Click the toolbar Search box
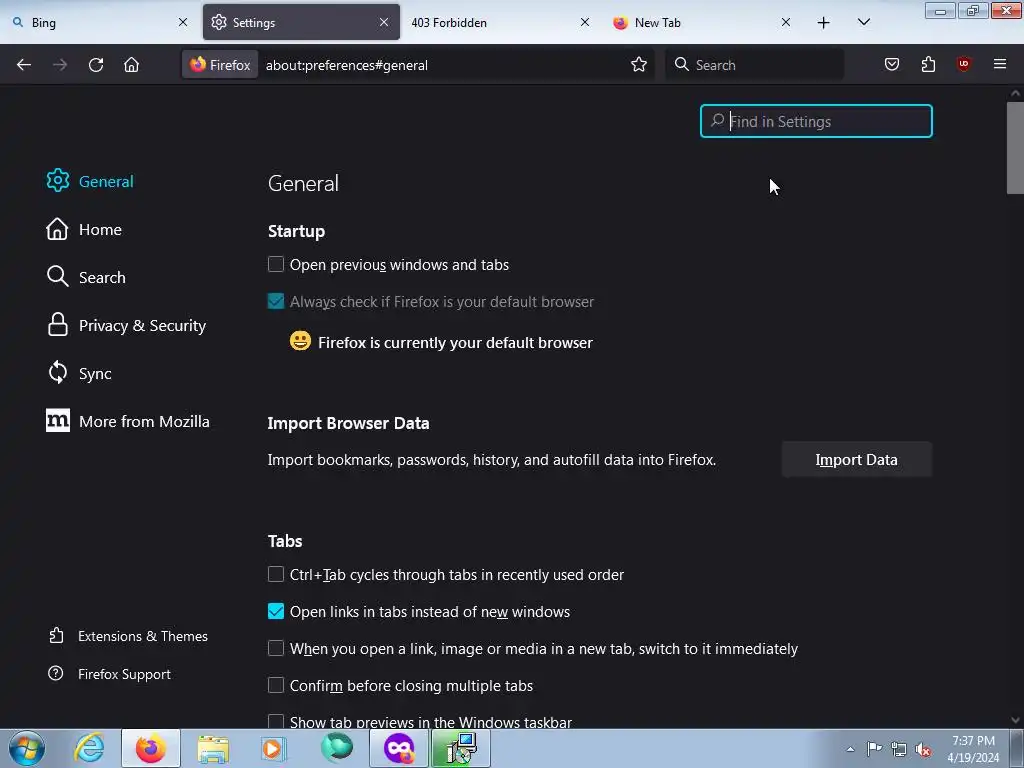This screenshot has height=768, width=1024. click(754, 65)
